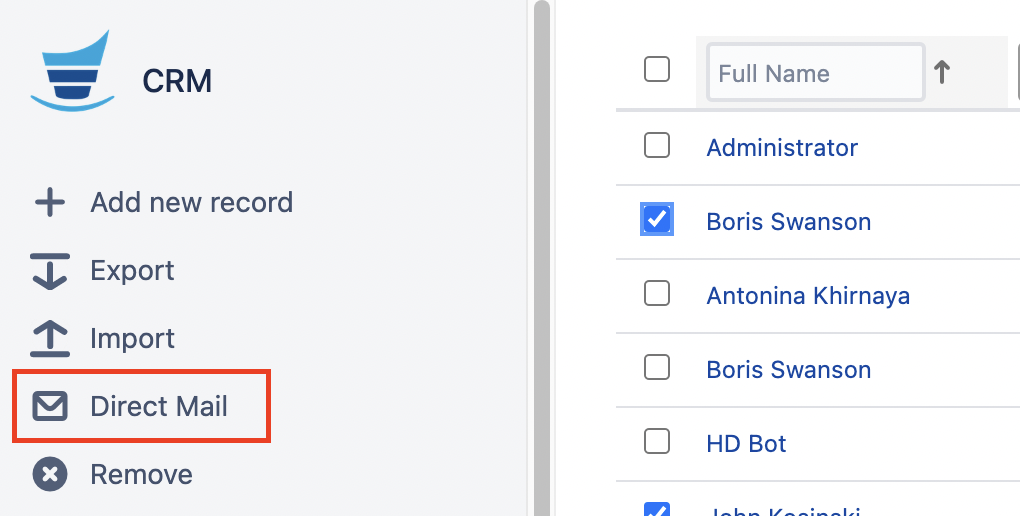This screenshot has height=516, width=1020.
Task: Select the Antonina Khirnaya row checkbox
Action: click(657, 293)
